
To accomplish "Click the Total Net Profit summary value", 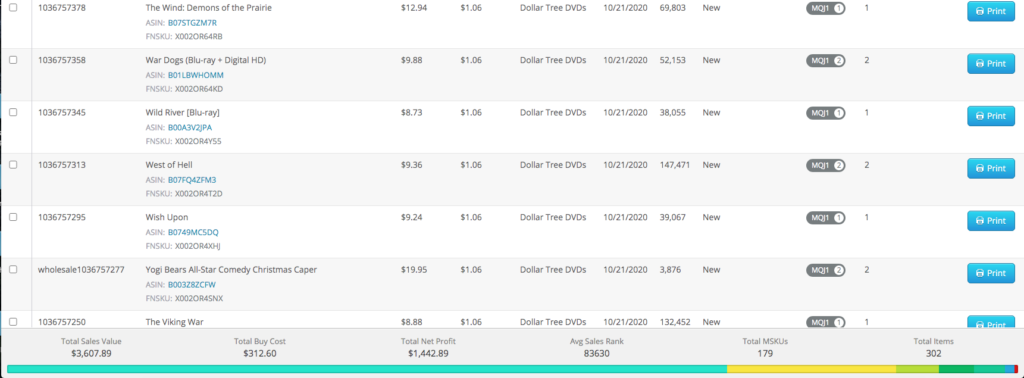I will pos(428,353).
